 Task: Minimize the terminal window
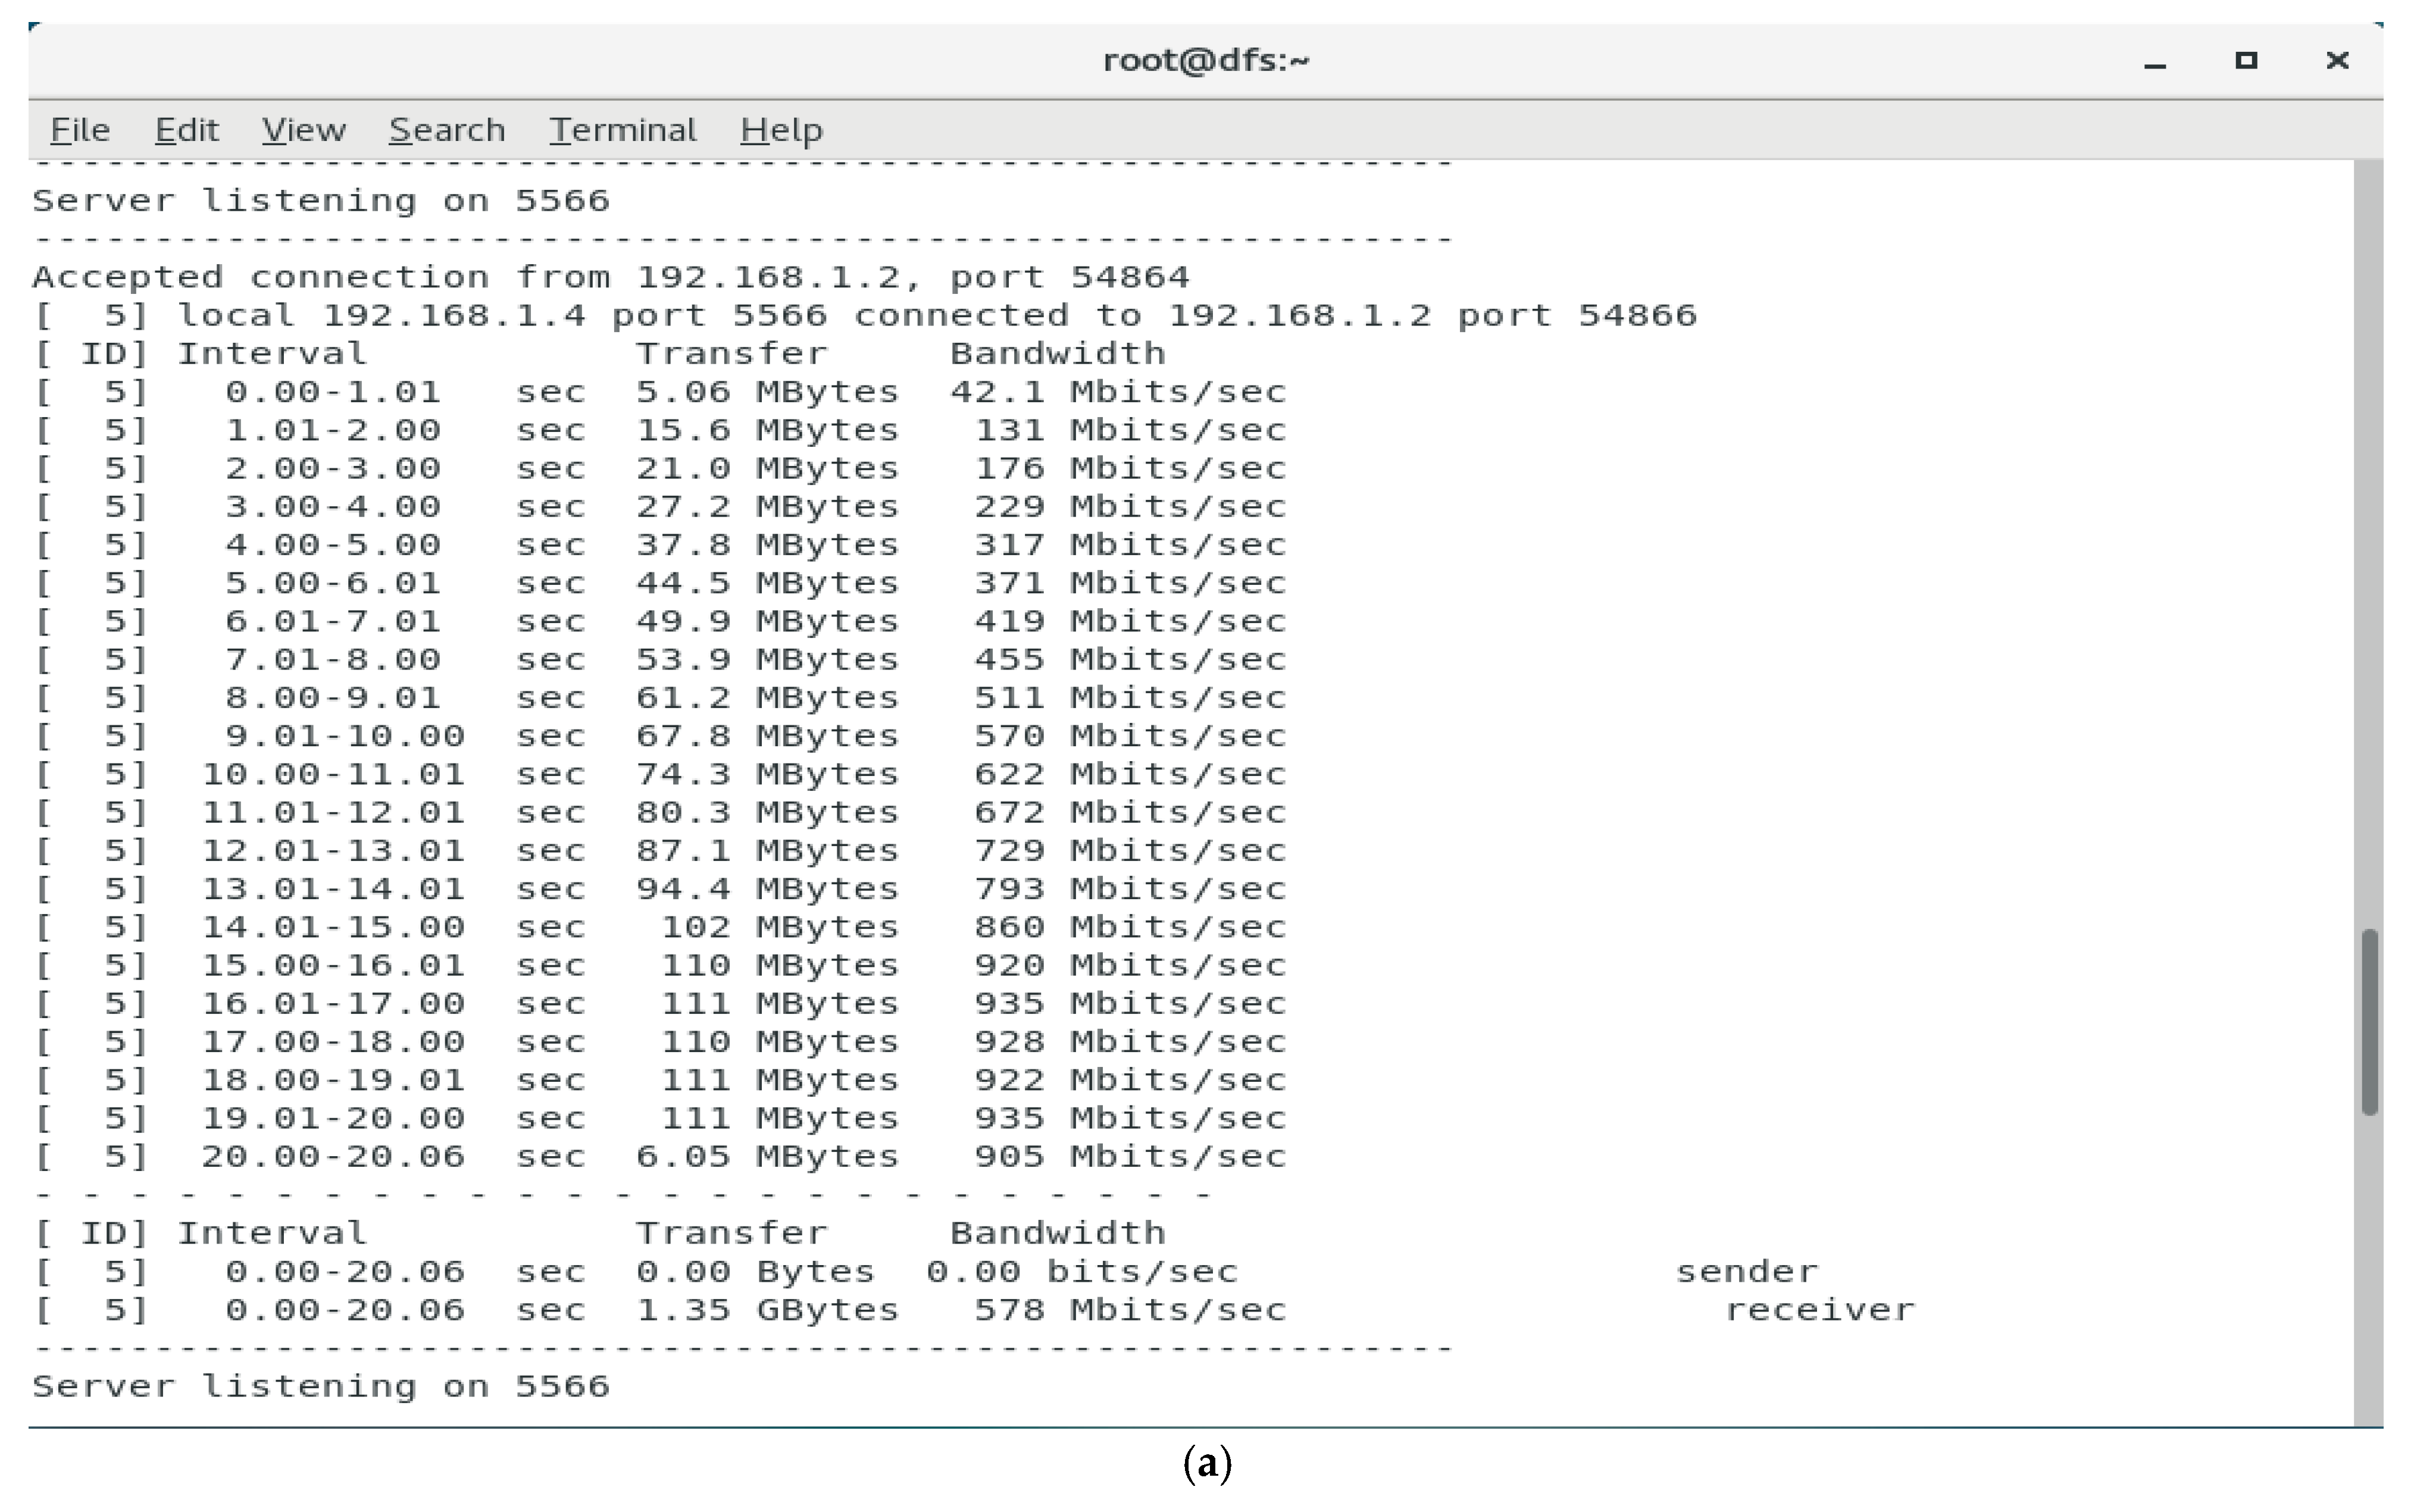[2155, 62]
